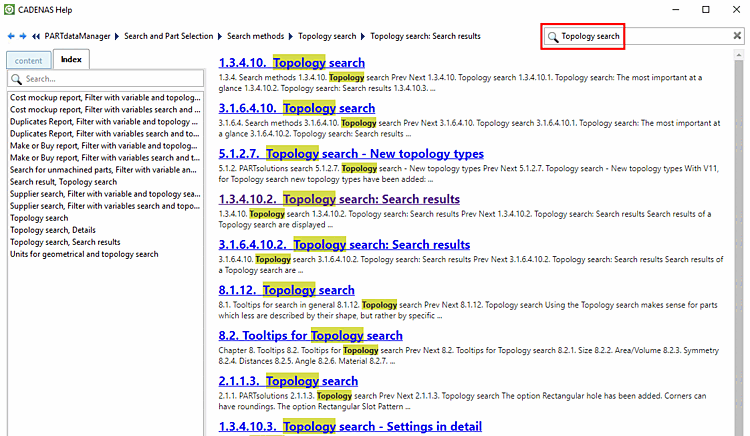Select index entry Cost mockup report, variables search and...
The width and height of the screenshot is (750, 436).
tap(105, 109)
